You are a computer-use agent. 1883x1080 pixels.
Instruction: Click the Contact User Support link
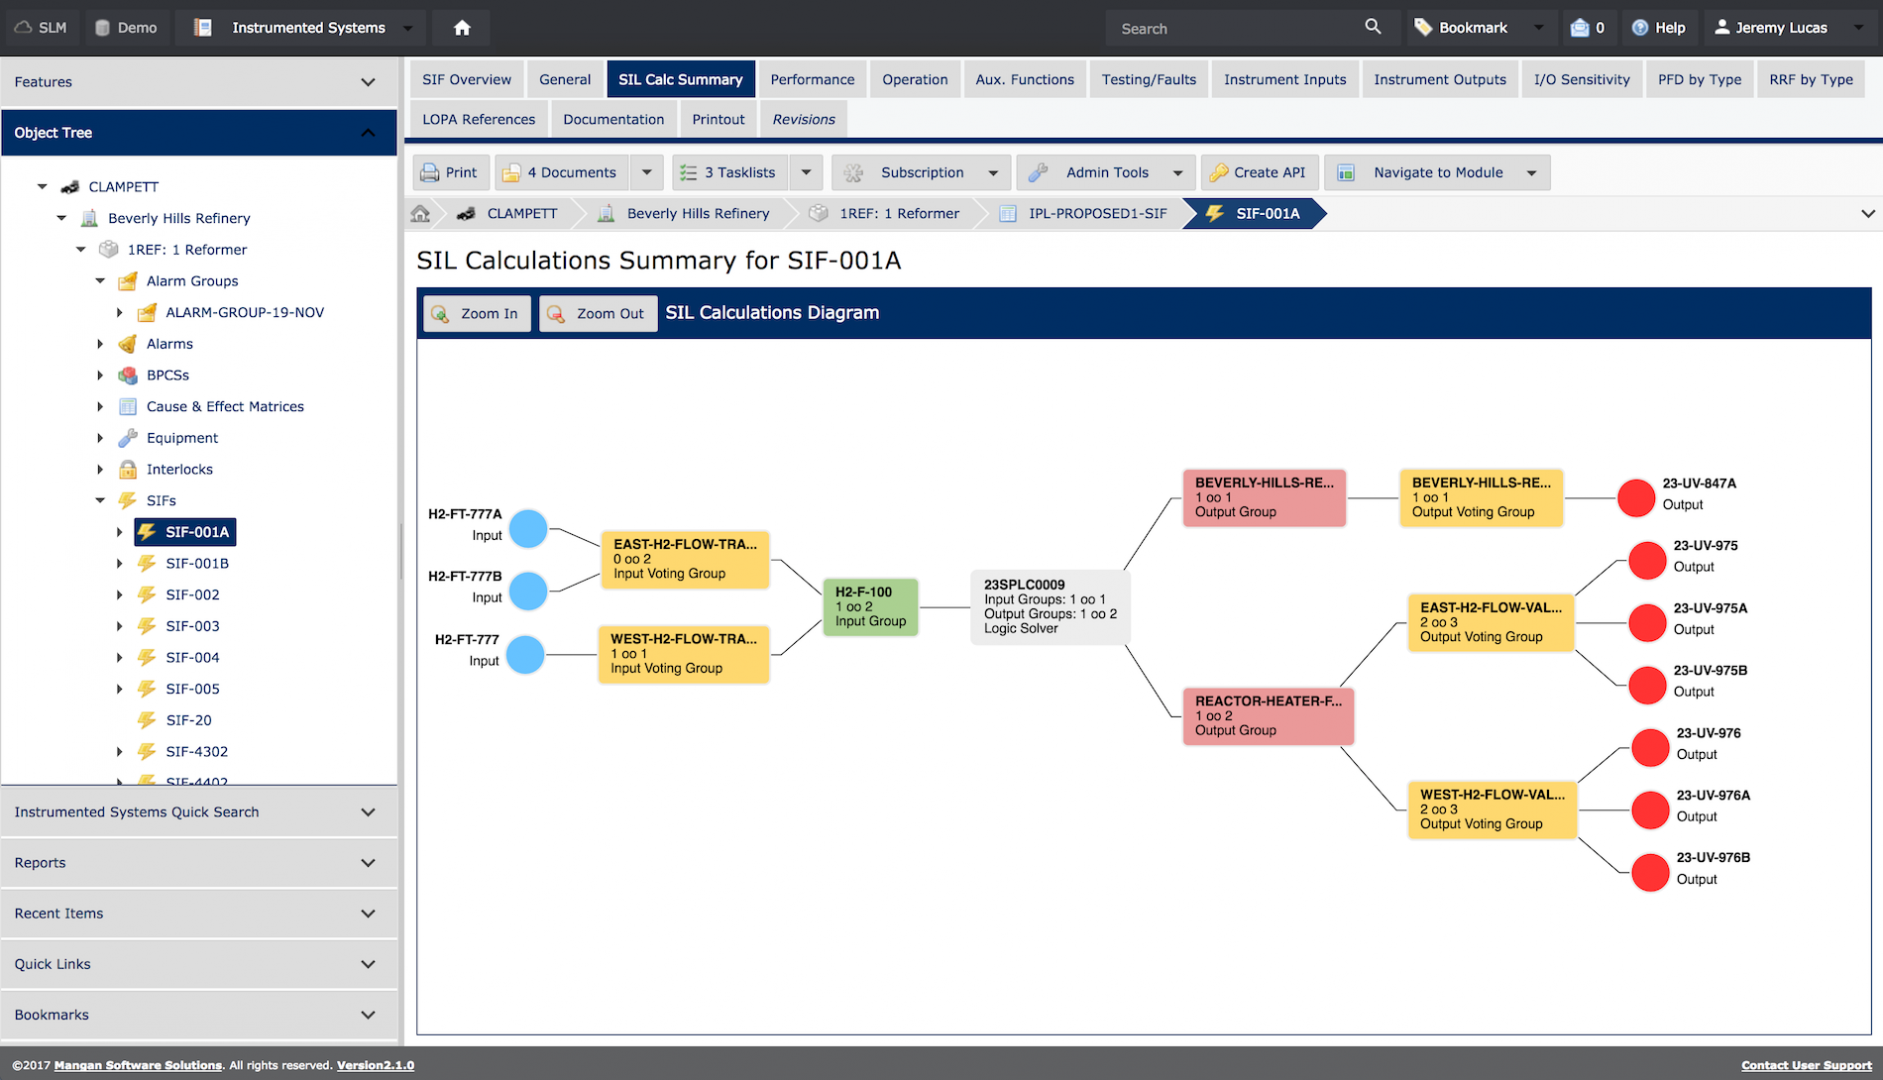click(1806, 1065)
